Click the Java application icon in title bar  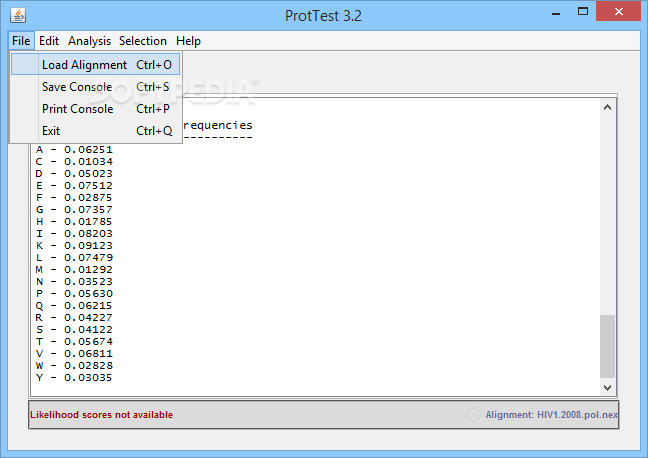(x=18, y=16)
